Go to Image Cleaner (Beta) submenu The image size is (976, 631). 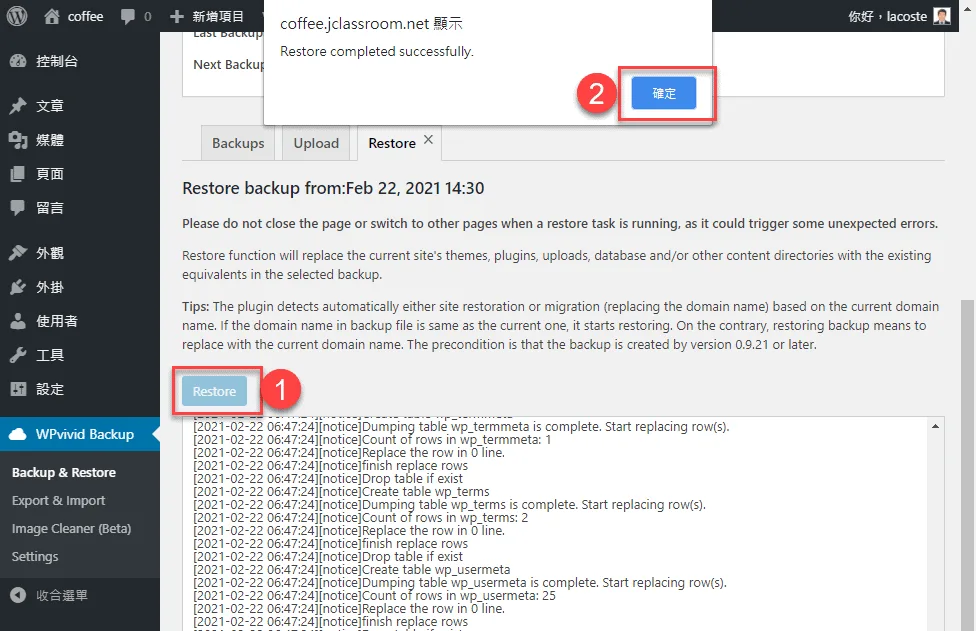[72, 529]
